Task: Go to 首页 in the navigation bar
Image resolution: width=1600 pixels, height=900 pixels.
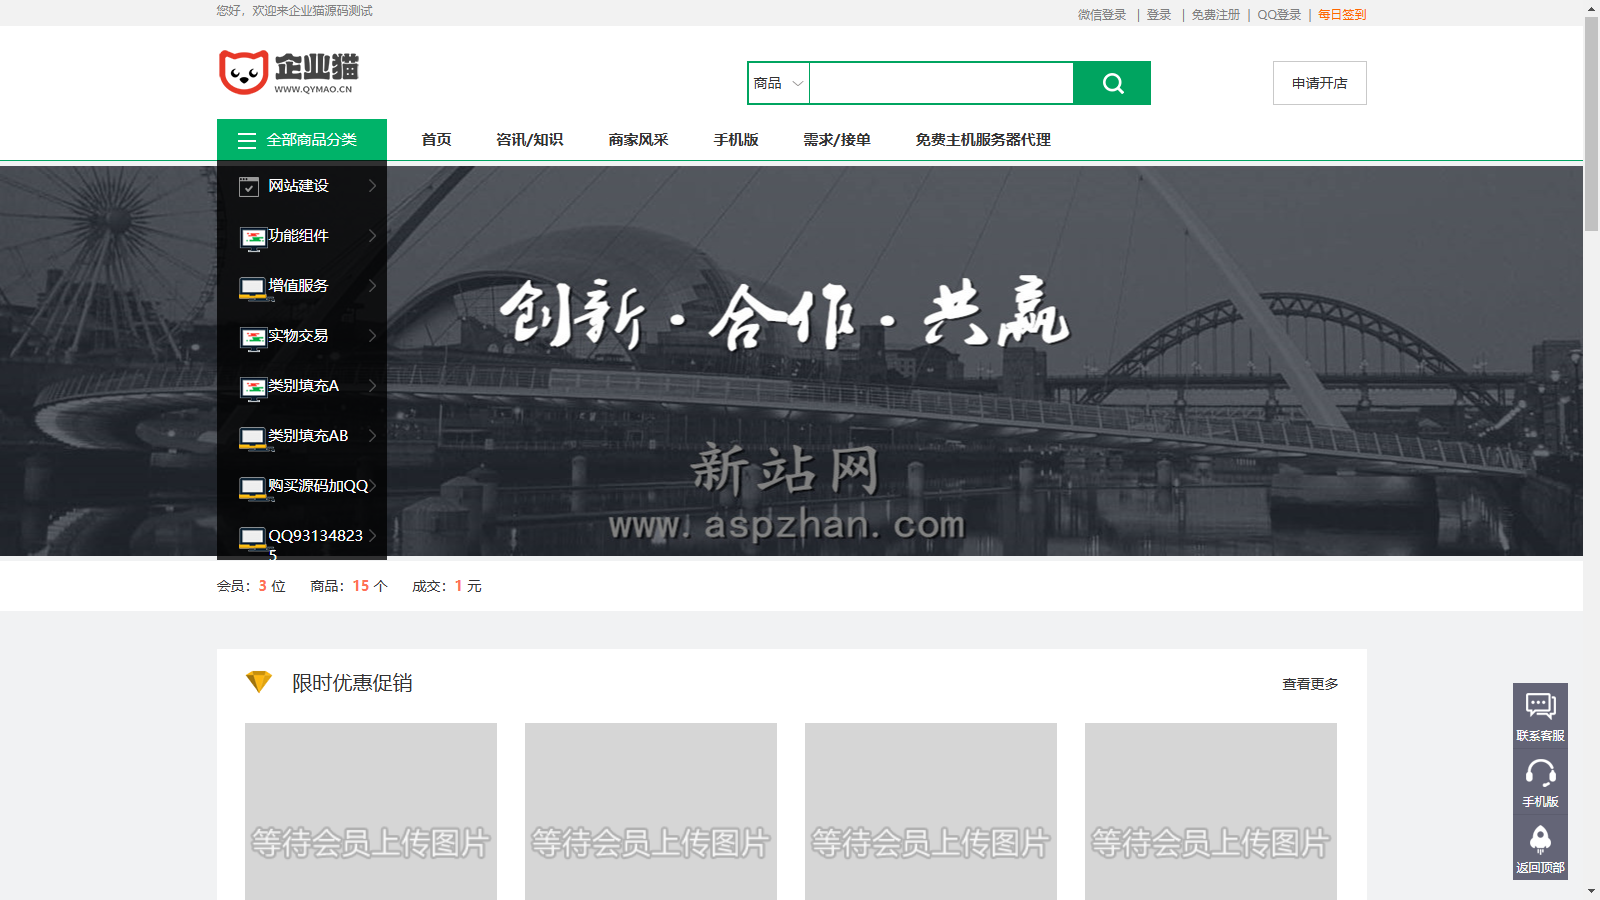Action: (436, 140)
